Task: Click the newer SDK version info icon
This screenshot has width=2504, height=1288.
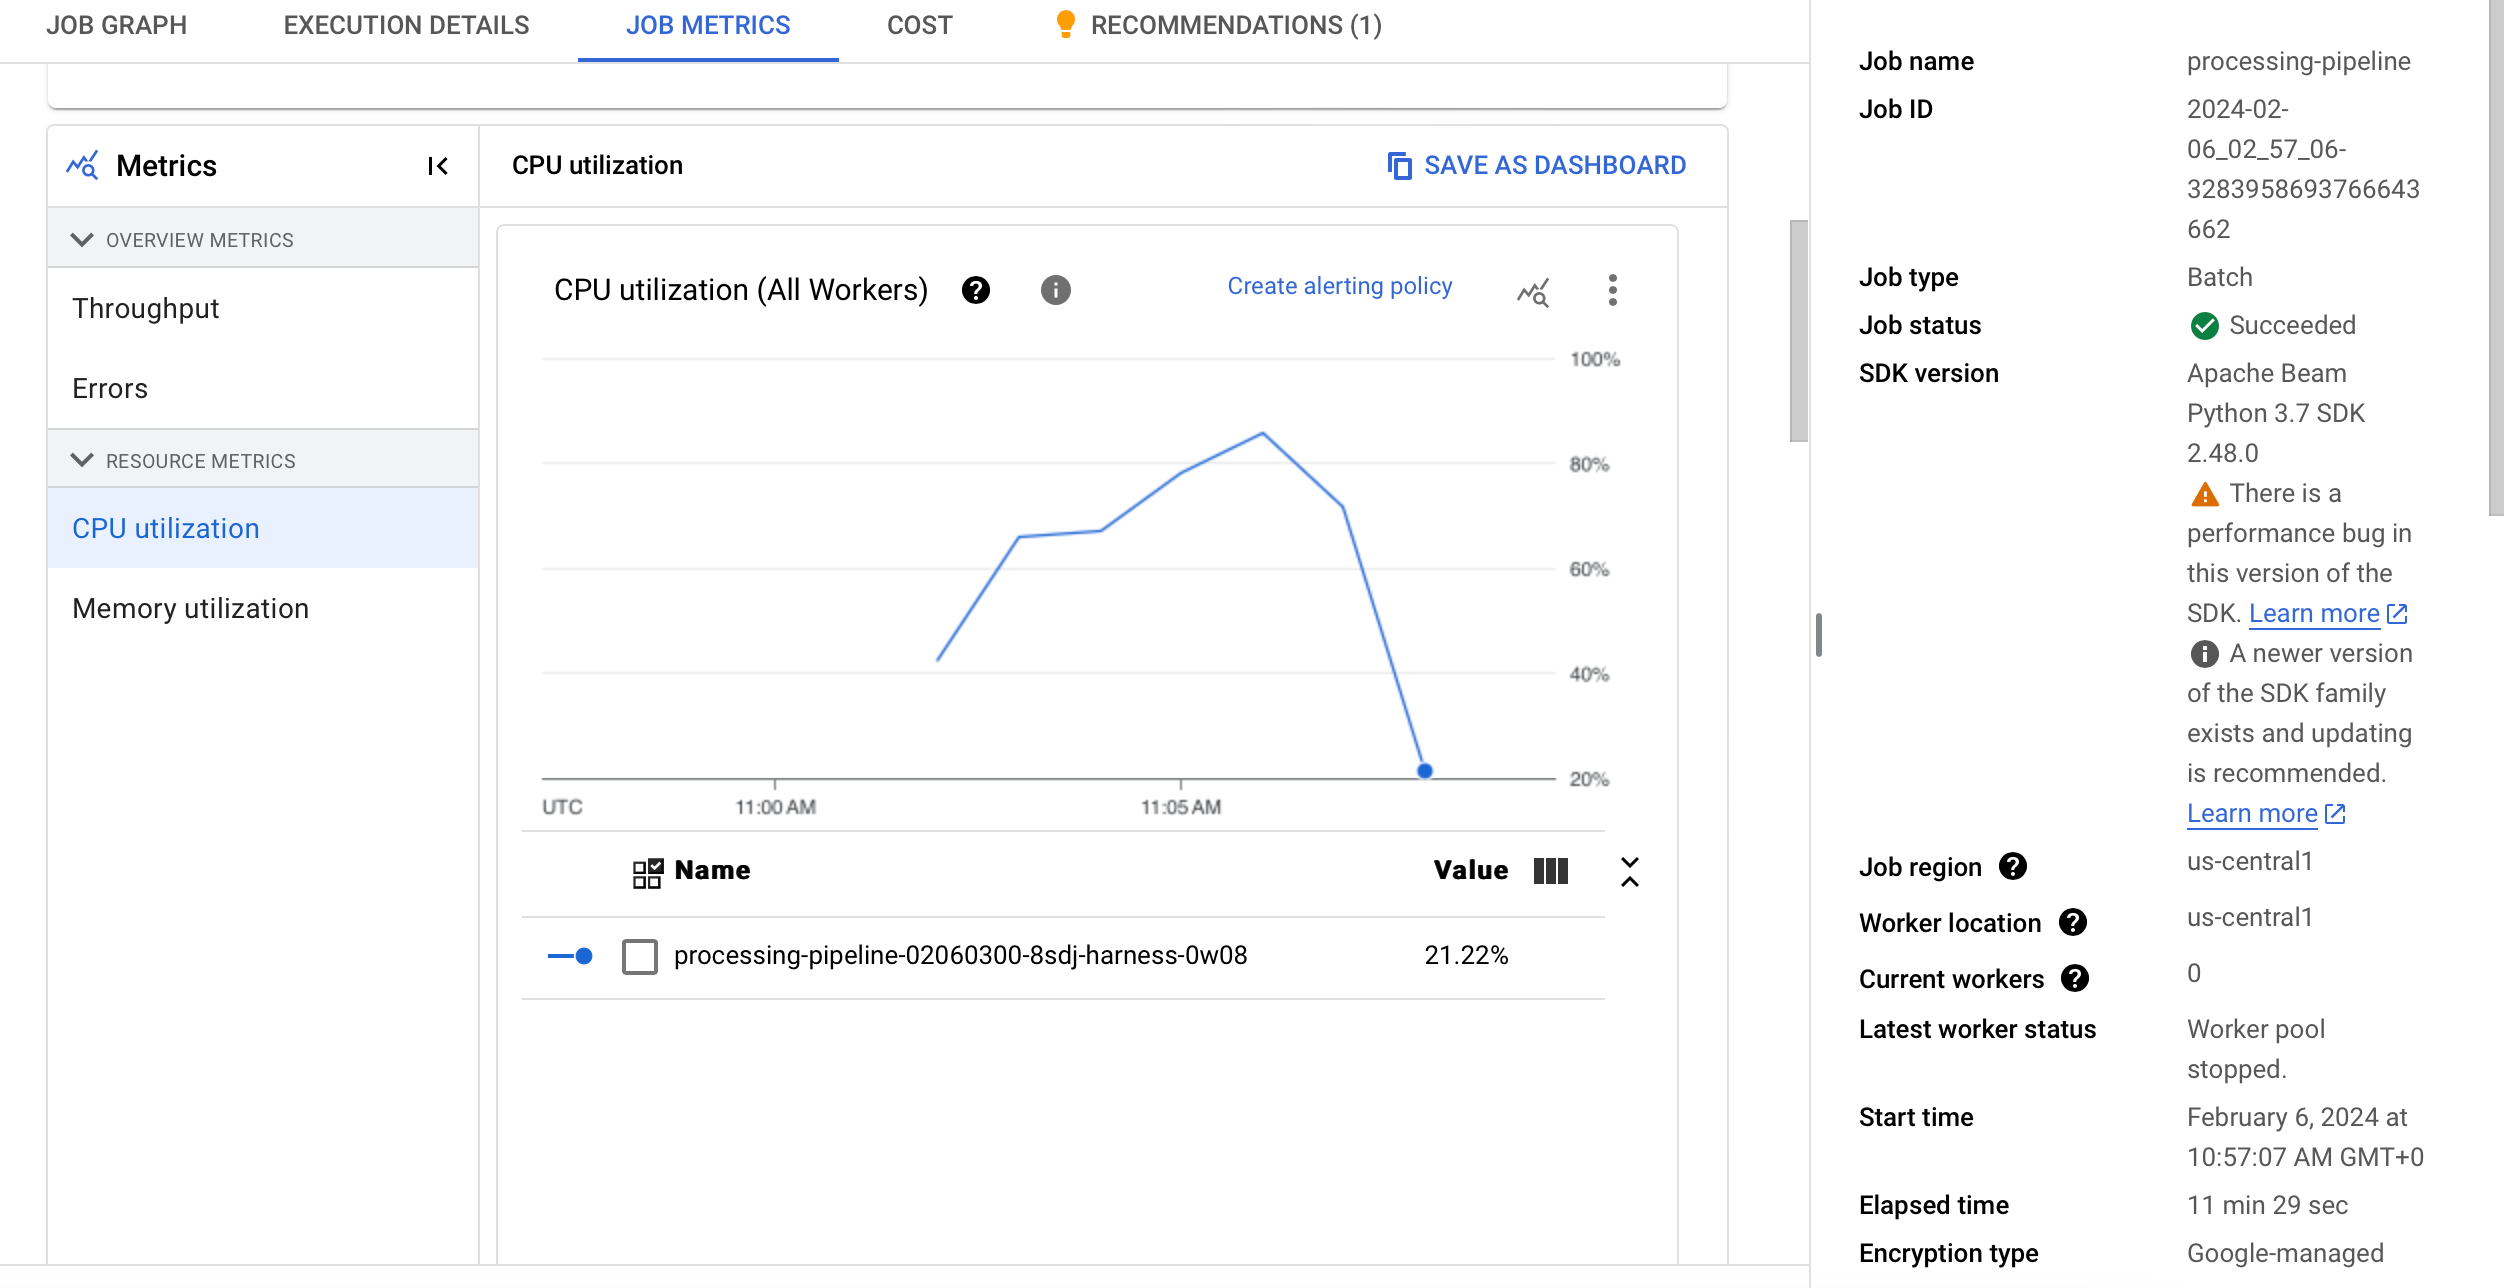Action: 2204,654
